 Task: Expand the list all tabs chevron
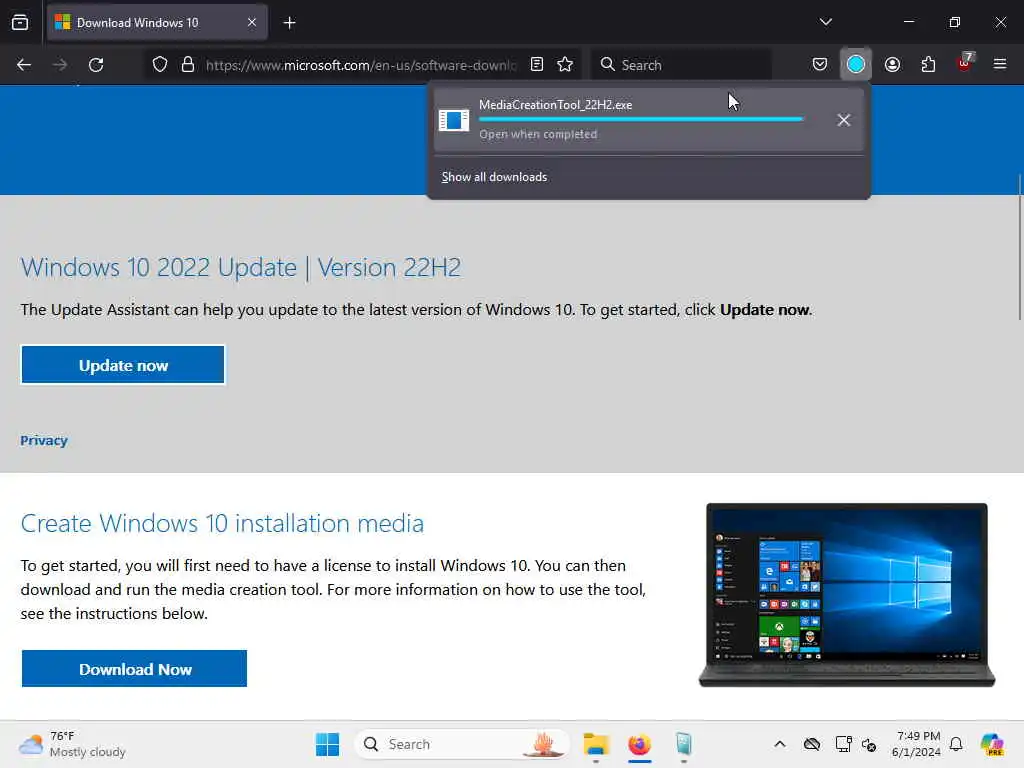pyautogui.click(x=825, y=22)
